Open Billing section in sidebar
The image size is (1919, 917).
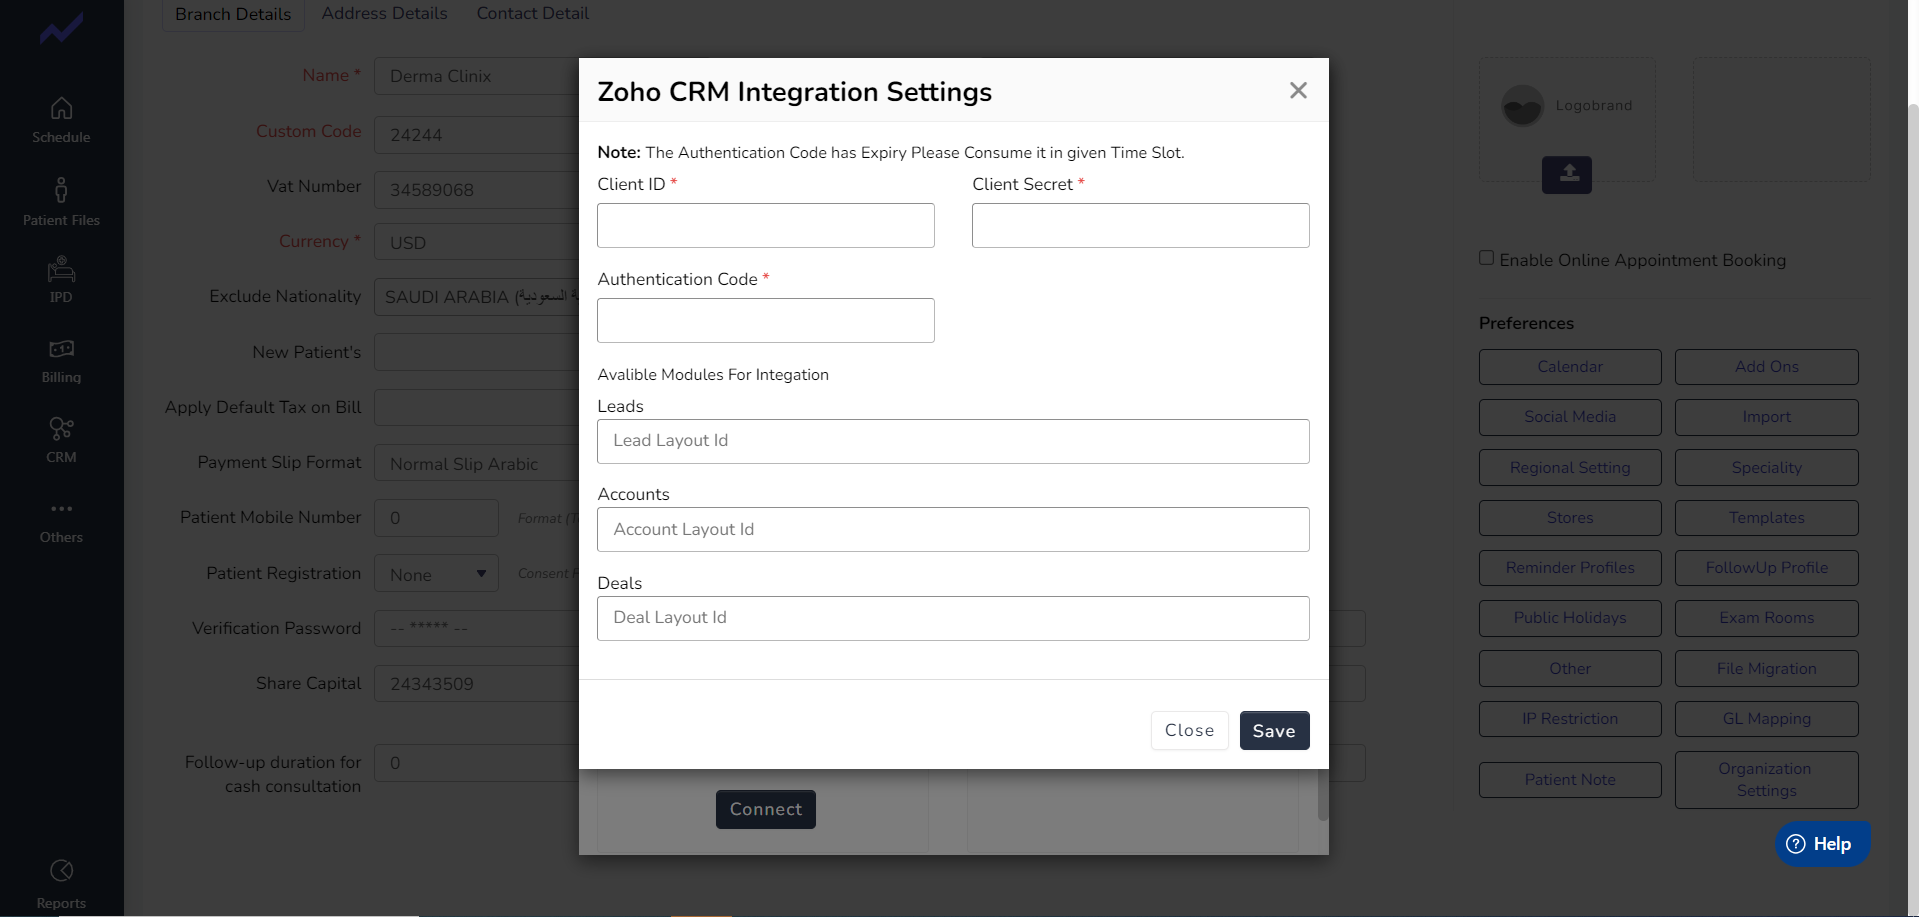click(61, 361)
